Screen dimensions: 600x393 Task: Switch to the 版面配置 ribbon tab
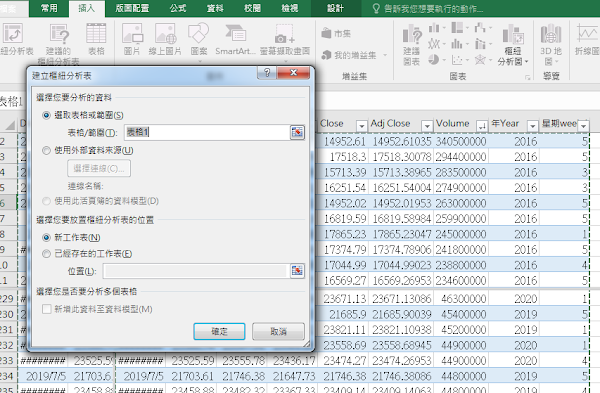click(x=132, y=8)
